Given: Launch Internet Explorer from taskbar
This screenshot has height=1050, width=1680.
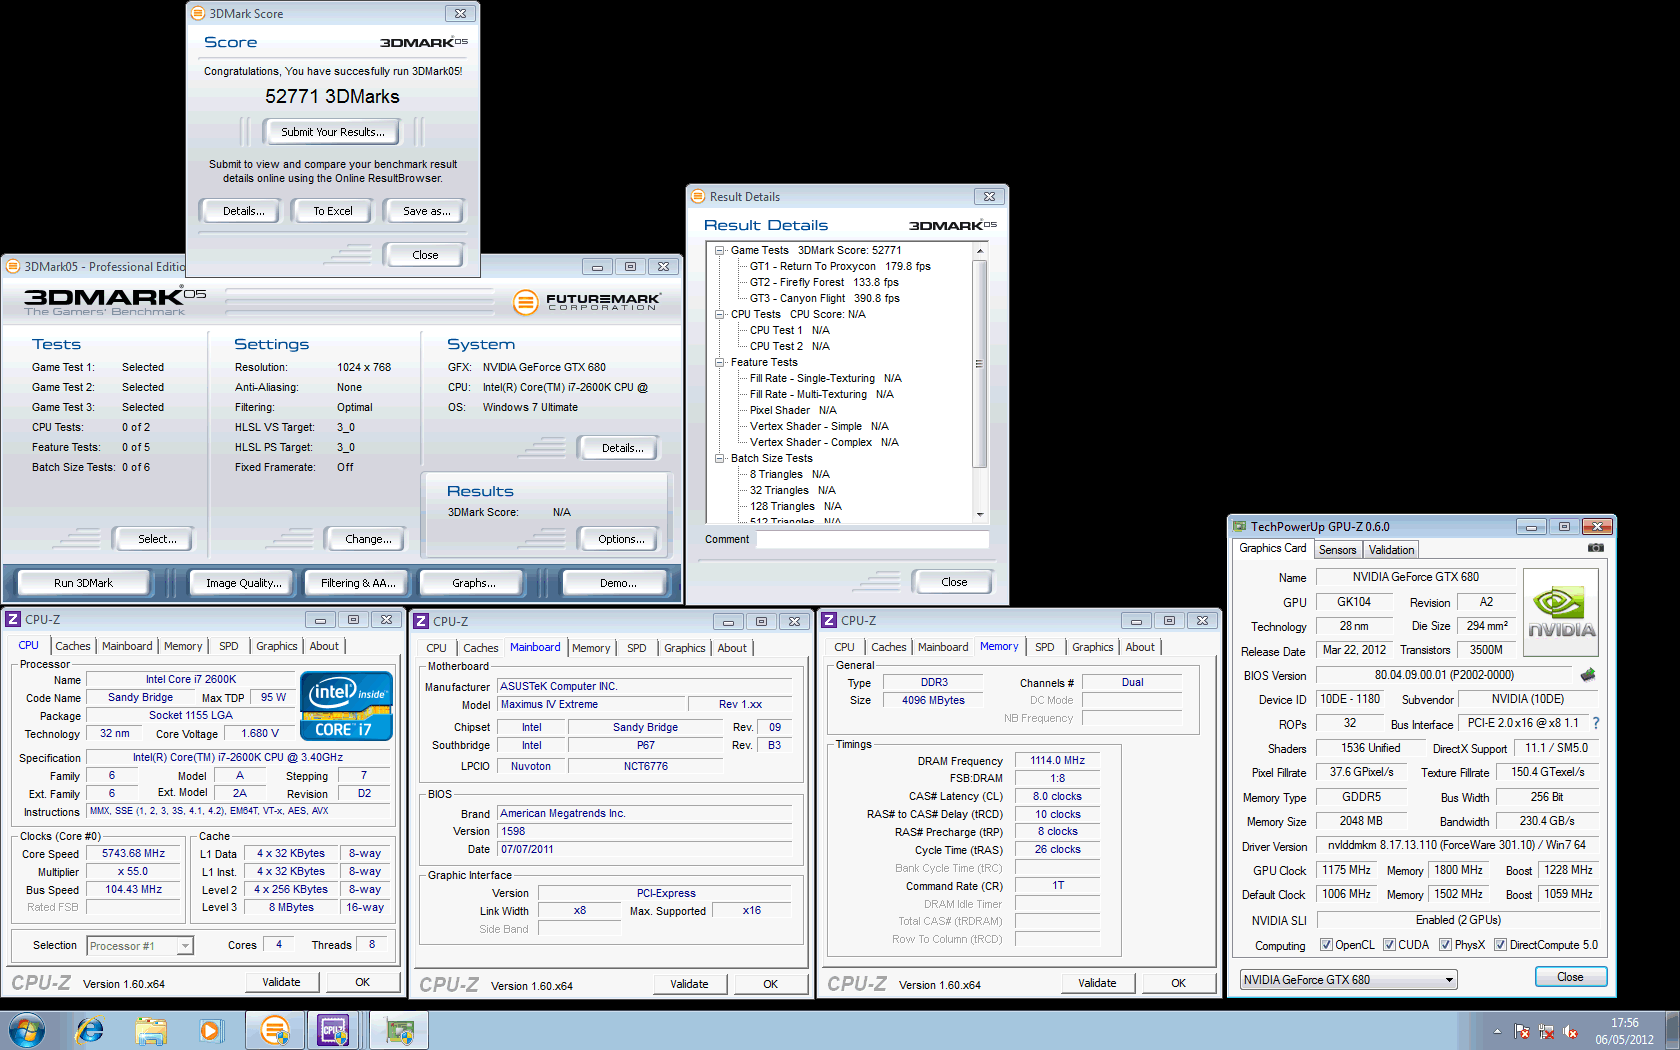Looking at the screenshot, I should (90, 1030).
